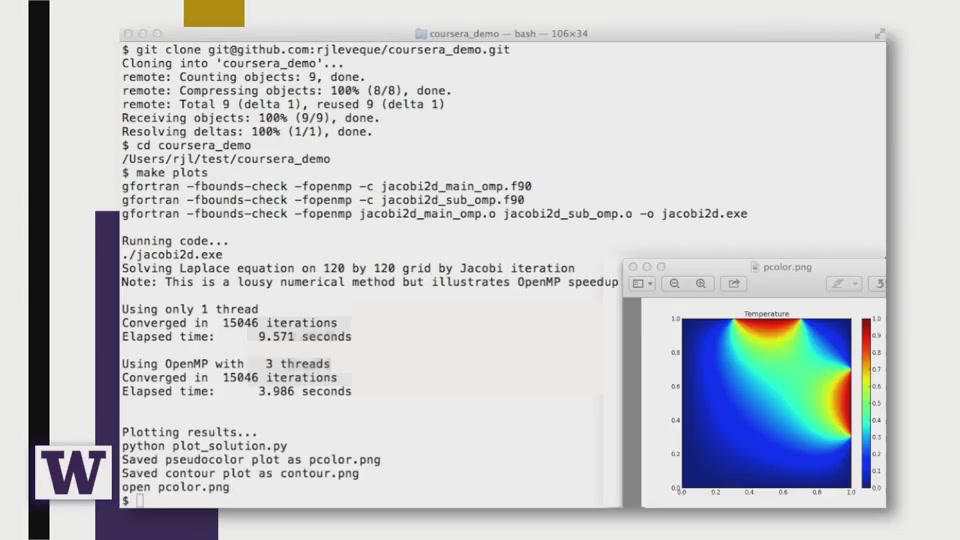The image size is (960, 540).
Task: Enter full screen with terminal corner arrows icon
Action: 879,33
